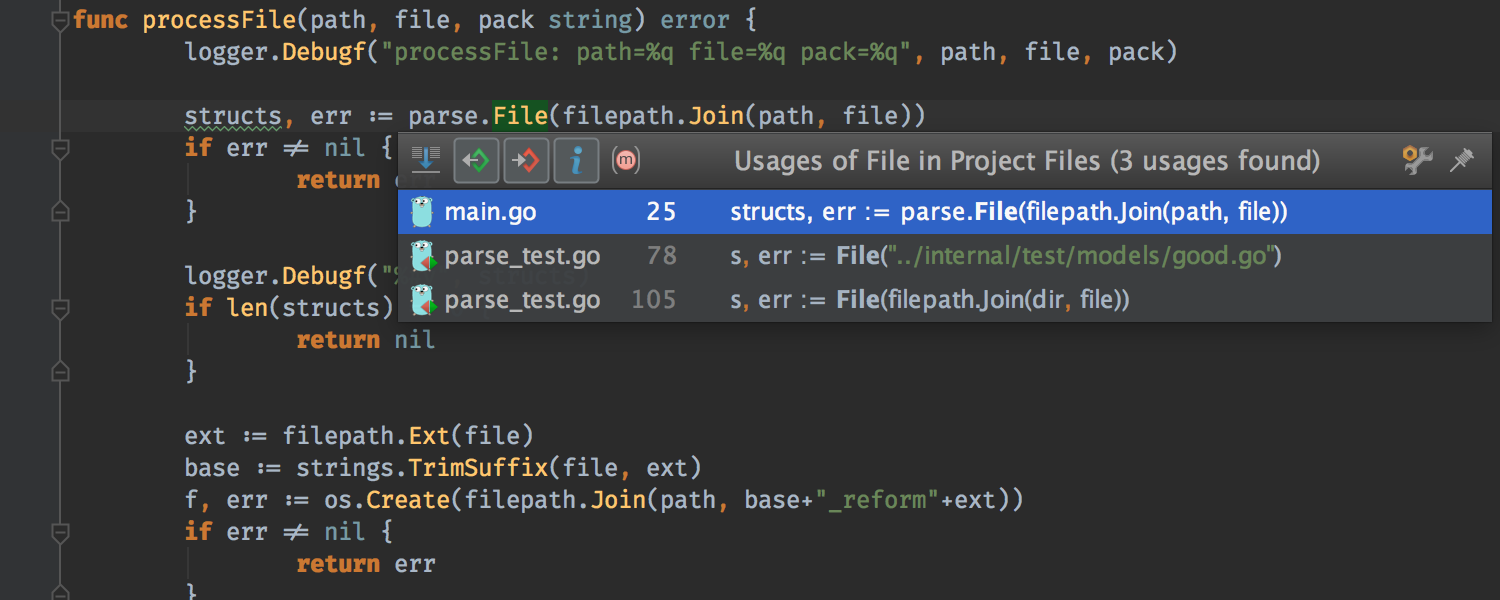Open usages popup settings wrench icon
The width and height of the screenshot is (1500, 600).
1418,160
